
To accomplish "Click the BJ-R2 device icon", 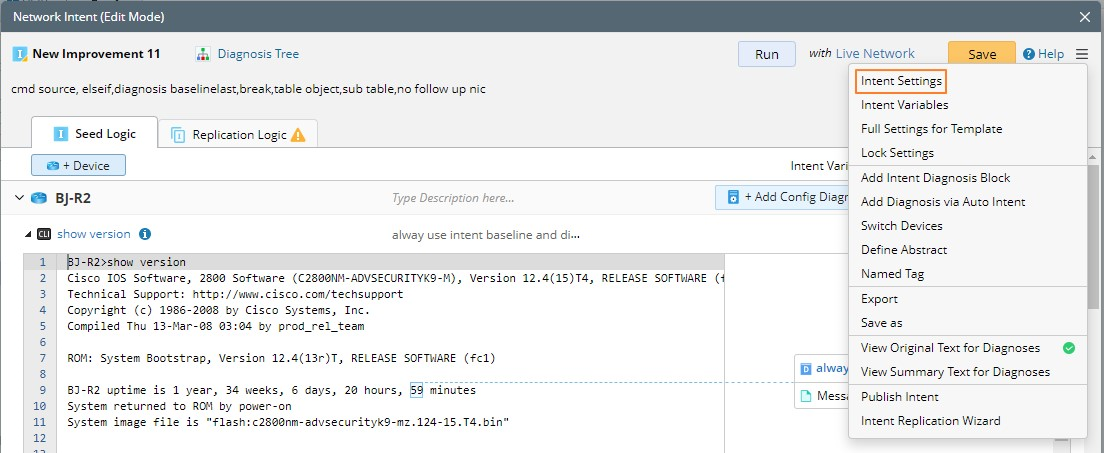I will [x=40, y=198].
